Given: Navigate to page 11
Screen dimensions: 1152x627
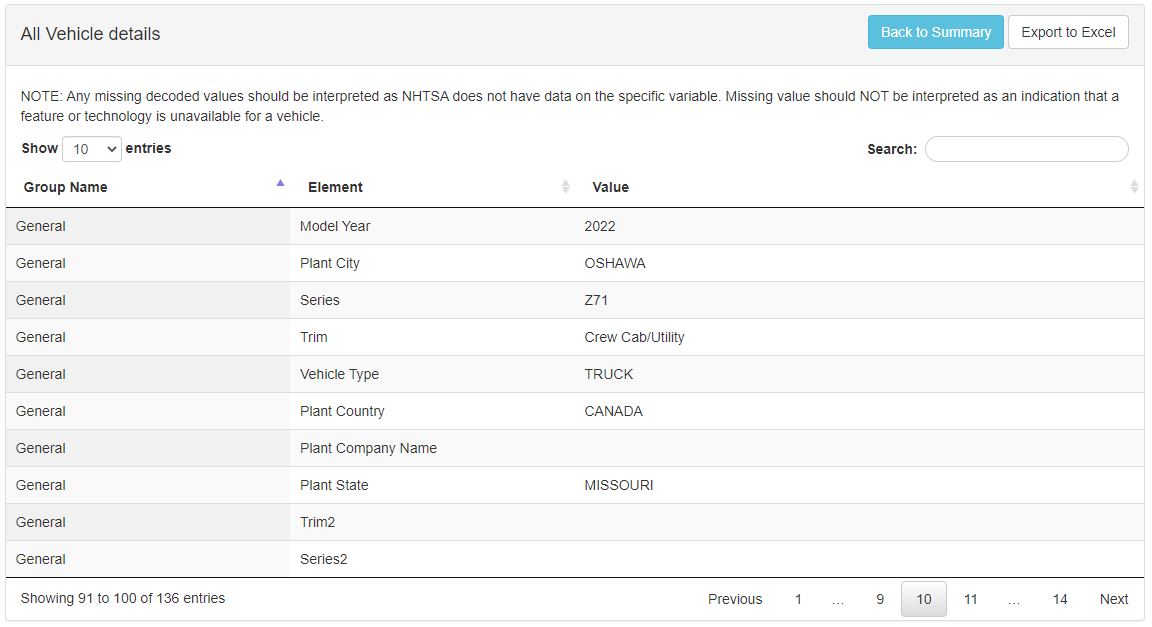Looking at the screenshot, I should (x=970, y=599).
